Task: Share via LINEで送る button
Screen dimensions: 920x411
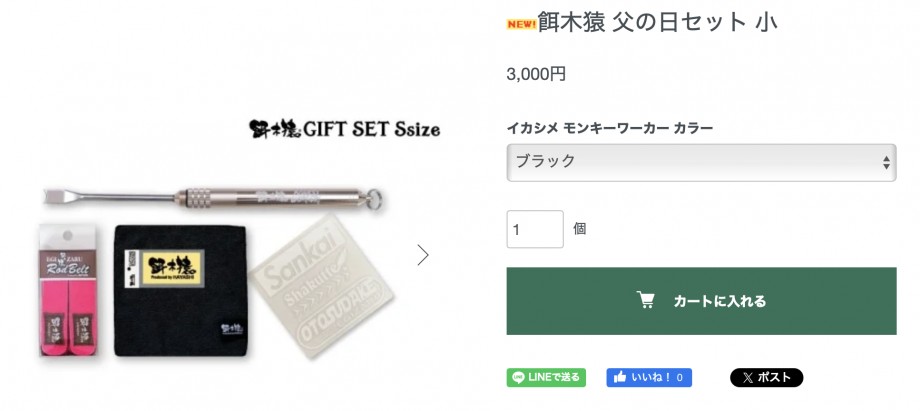Action: (x=546, y=378)
